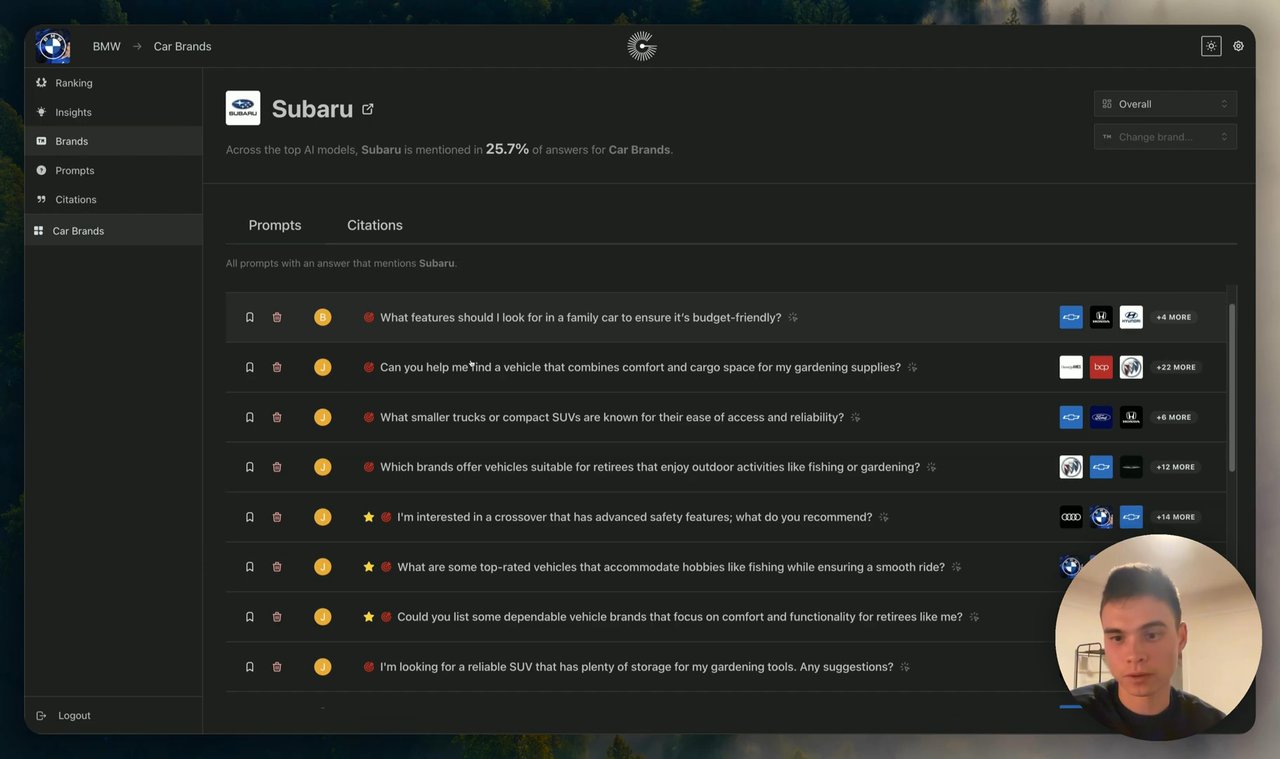Open Ranking in the sidebar
This screenshot has height=759, width=1280.
tap(113, 83)
